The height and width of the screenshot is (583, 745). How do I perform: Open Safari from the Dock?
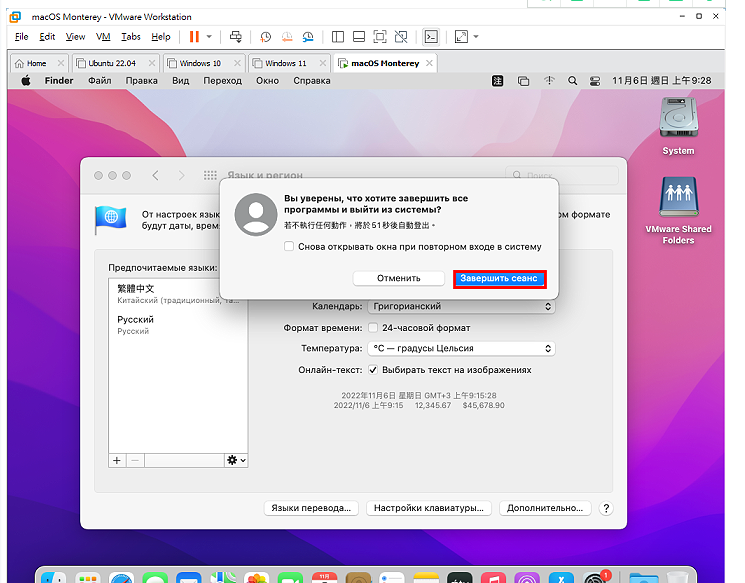[121, 578]
